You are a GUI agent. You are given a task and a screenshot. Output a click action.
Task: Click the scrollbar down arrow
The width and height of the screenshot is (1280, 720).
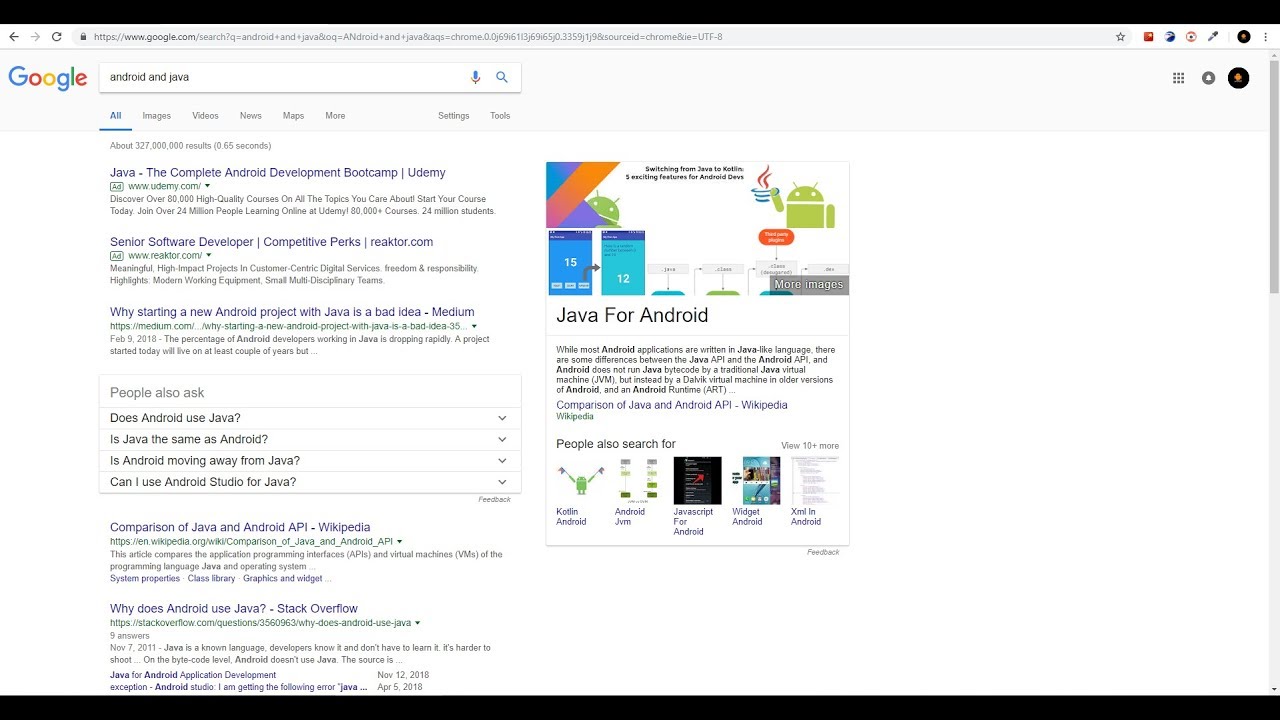tap(1274, 689)
